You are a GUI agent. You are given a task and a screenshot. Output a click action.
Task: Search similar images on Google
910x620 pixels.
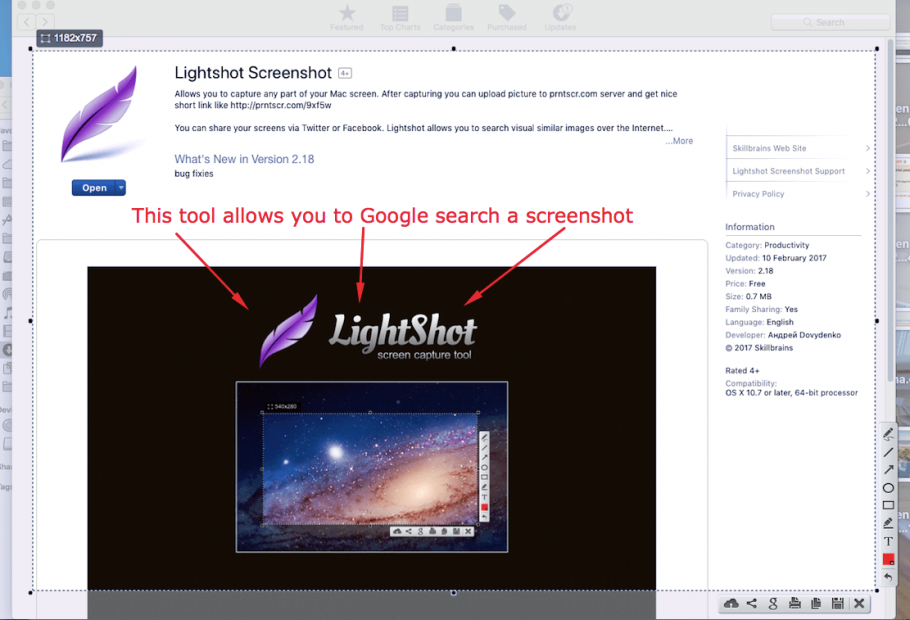[773, 604]
